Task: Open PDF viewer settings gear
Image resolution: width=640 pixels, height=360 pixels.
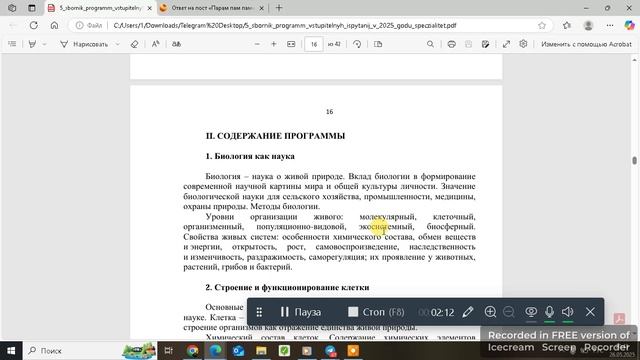Action: pos(523,44)
